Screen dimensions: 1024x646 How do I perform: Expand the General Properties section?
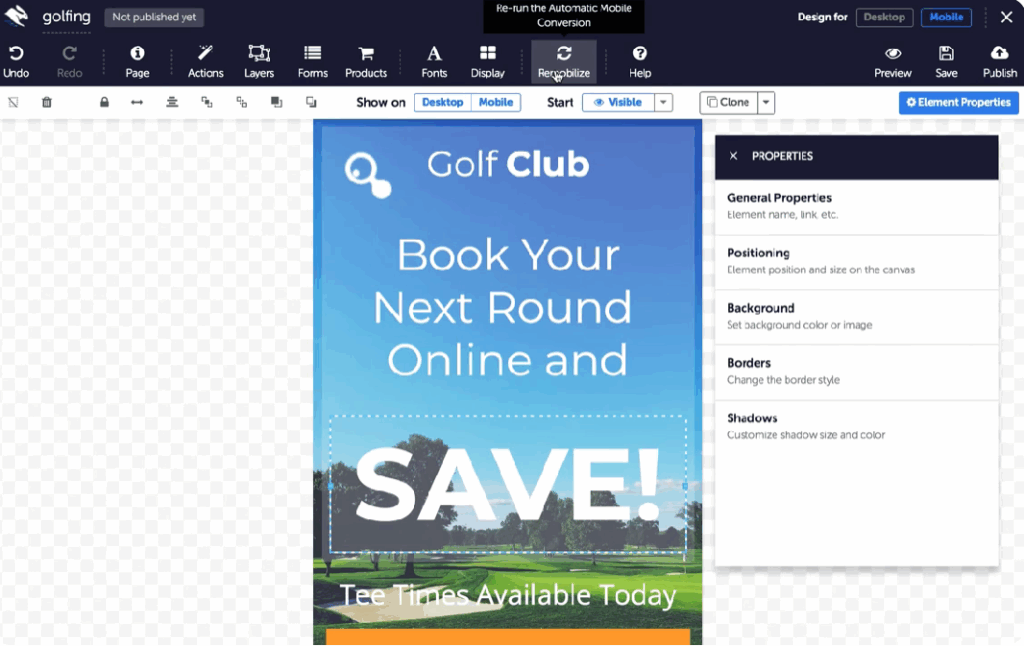coord(857,206)
